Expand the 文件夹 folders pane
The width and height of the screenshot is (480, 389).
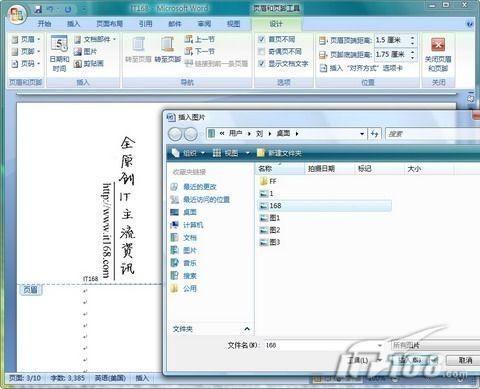(247, 329)
